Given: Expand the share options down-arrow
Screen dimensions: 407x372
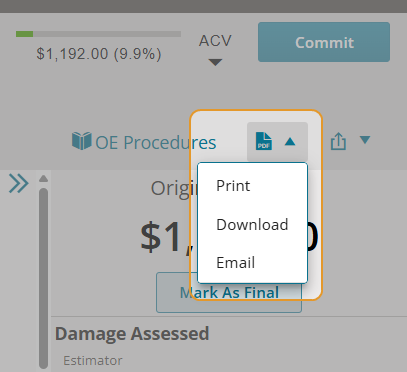Looking at the screenshot, I should tap(365, 140).
